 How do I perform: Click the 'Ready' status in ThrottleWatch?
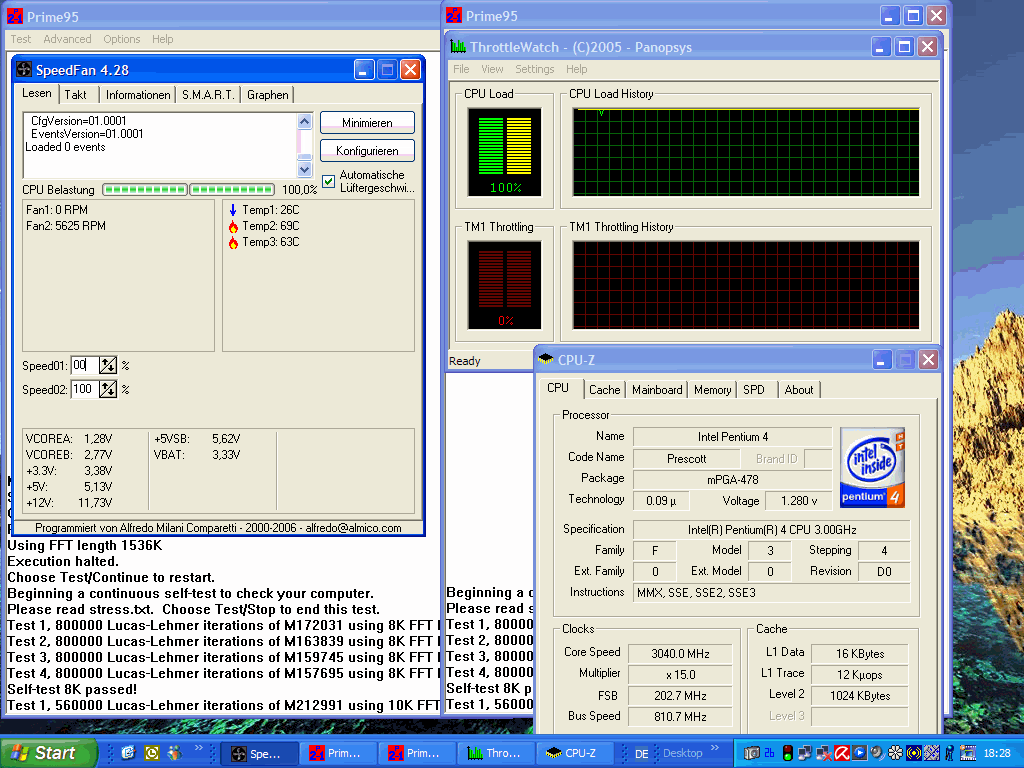click(464, 361)
